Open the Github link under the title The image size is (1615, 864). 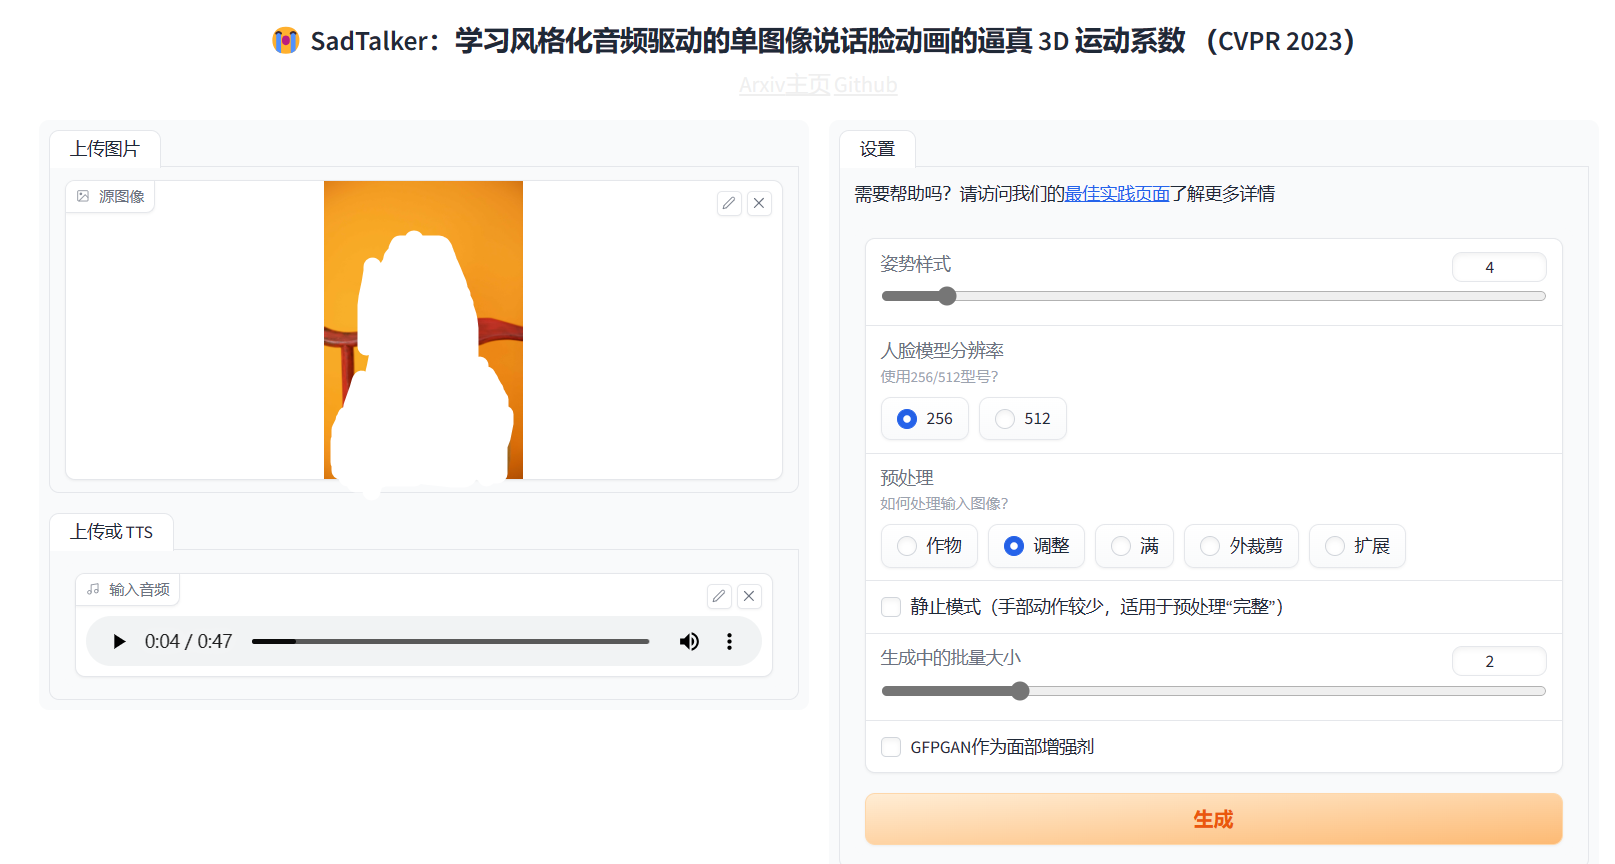(x=865, y=85)
